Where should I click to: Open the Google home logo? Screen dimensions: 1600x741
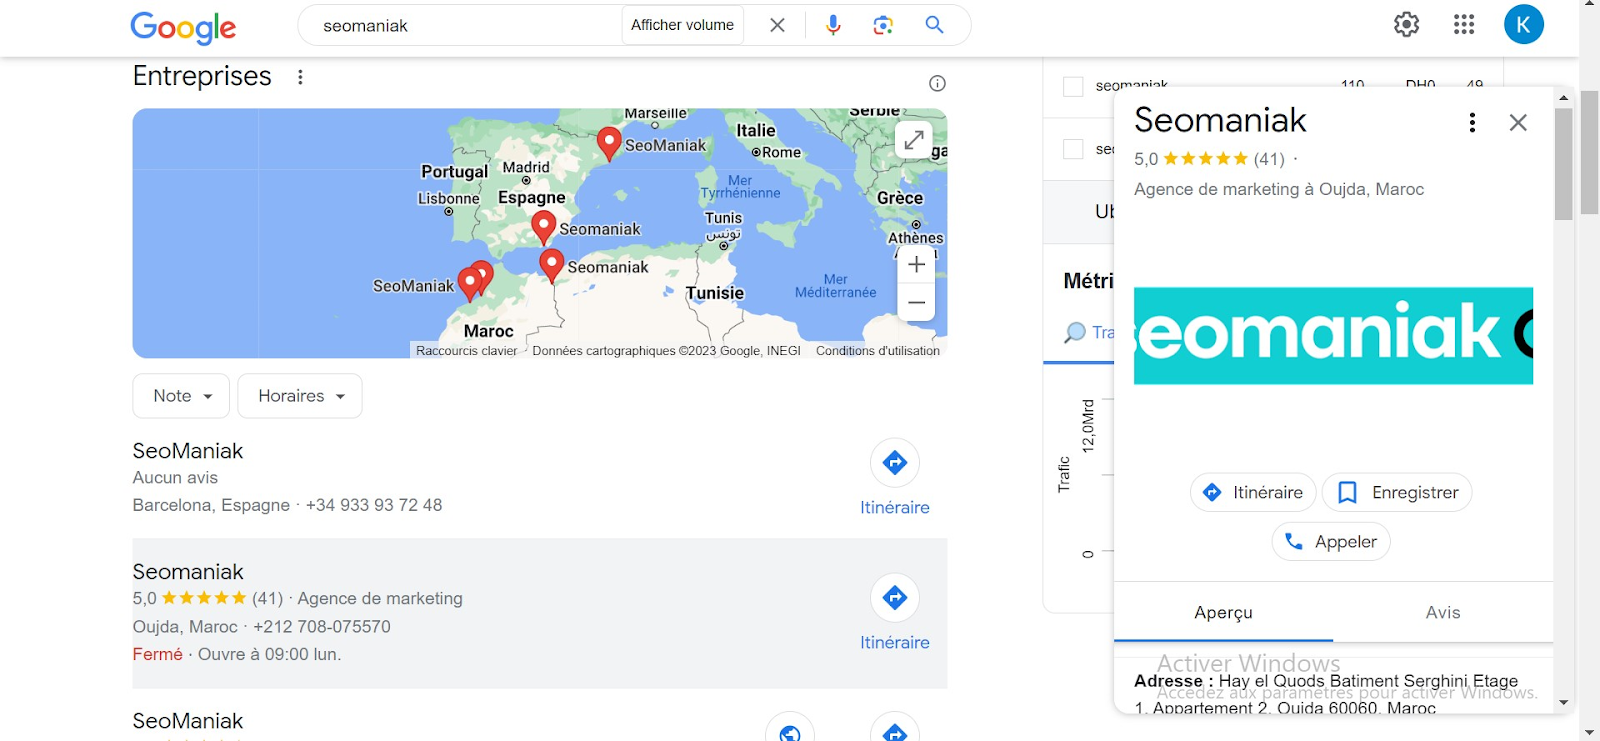pos(183,27)
